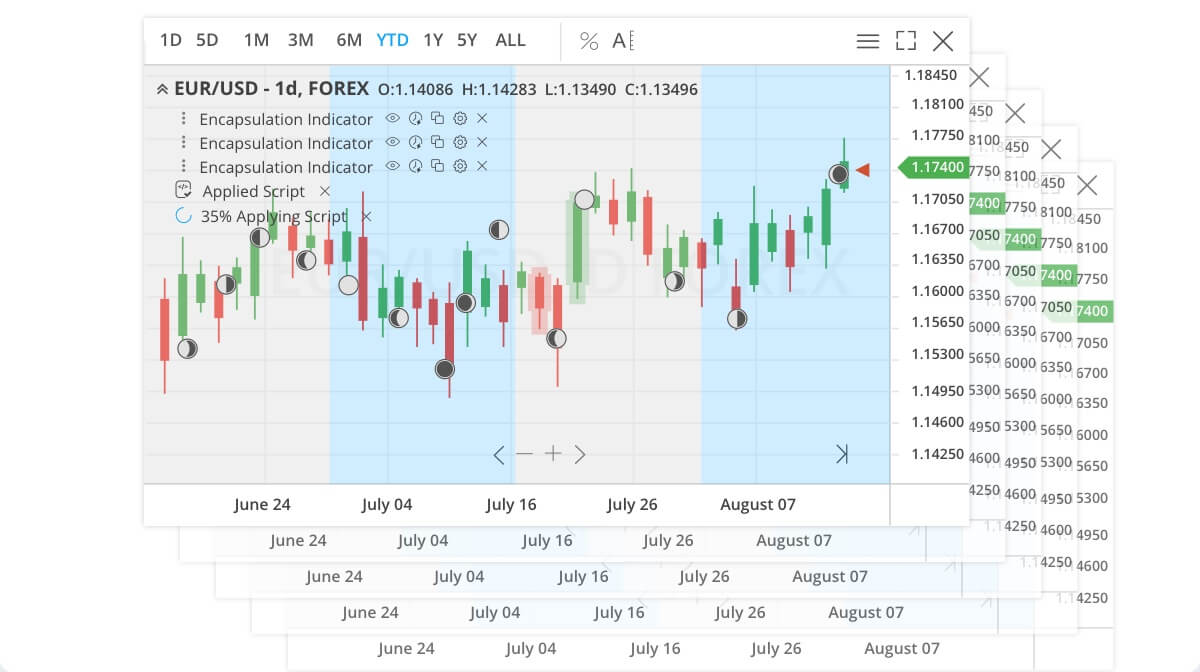Toggle visibility of third Encapsulation Indicator
This screenshot has height=672, width=1200.
393,166
